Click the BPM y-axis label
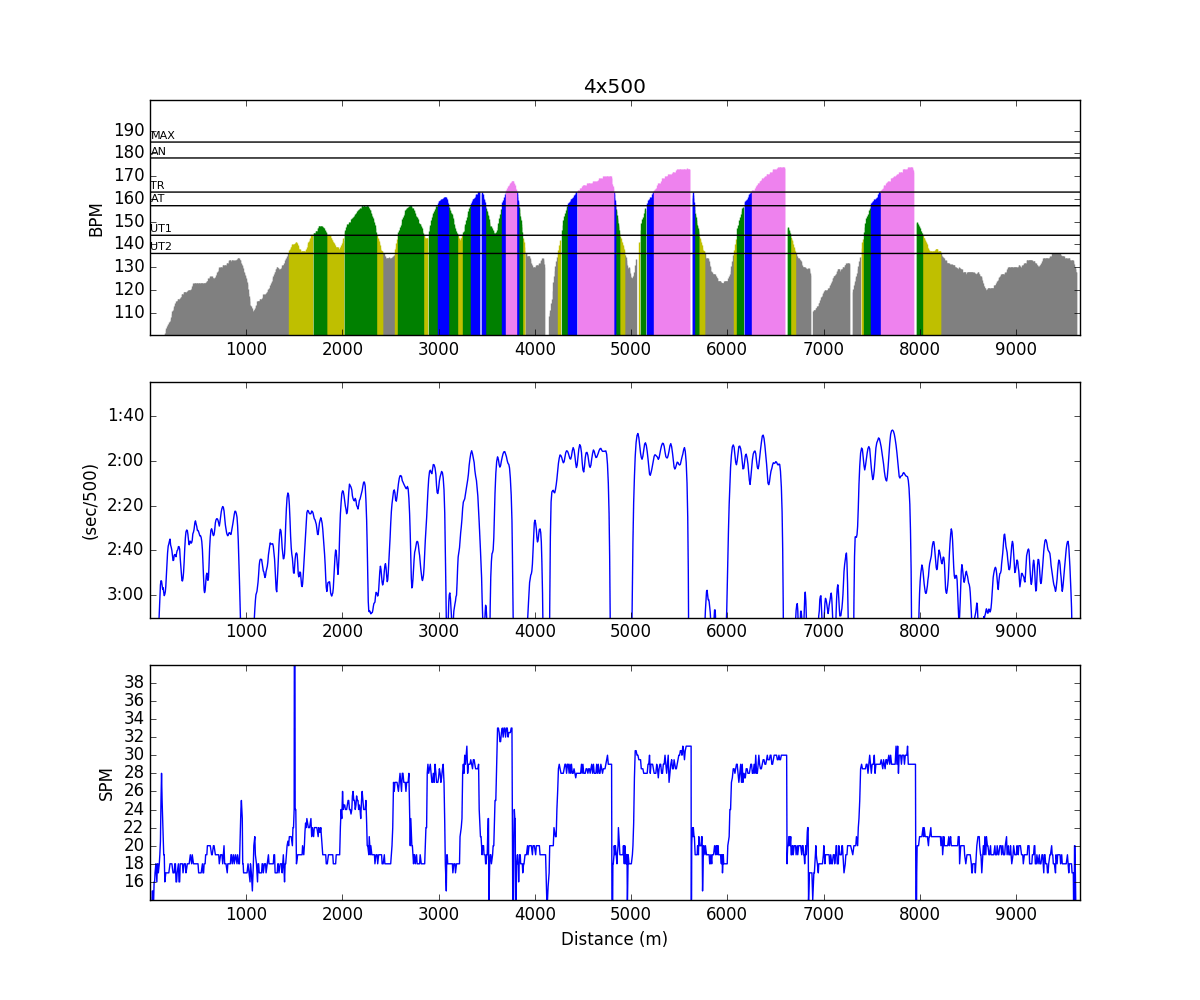This screenshot has width=1200, height=1000. click(96, 219)
